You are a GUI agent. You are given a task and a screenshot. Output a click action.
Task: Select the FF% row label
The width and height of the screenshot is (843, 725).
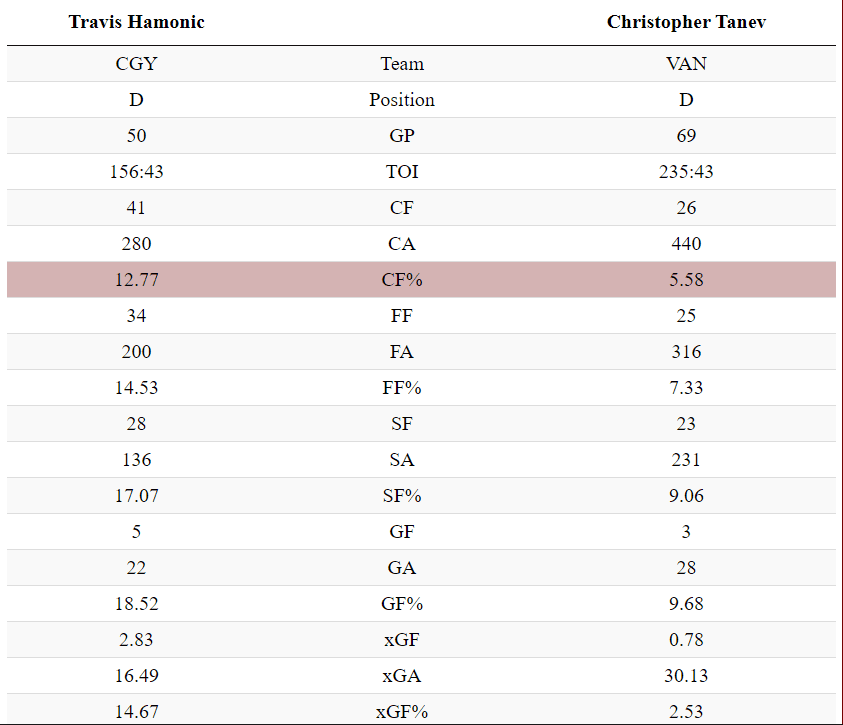[x=402, y=388]
